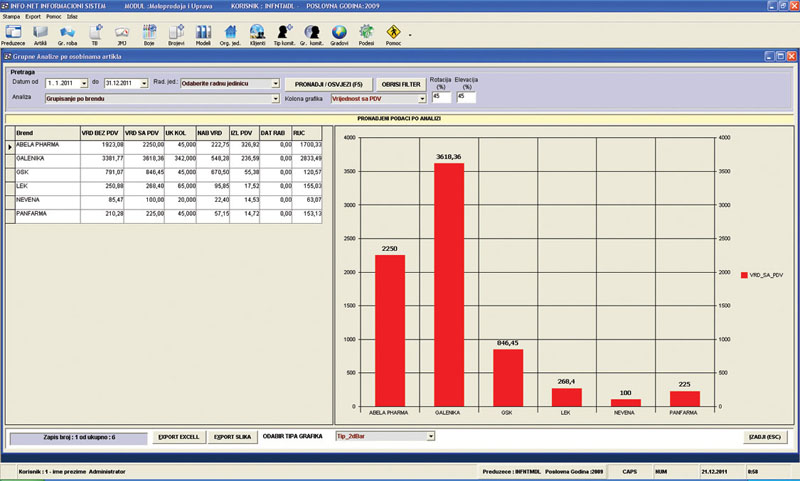Click the IZADJI (ESC) button
Viewport: 800px width, 481px height.
(x=765, y=437)
